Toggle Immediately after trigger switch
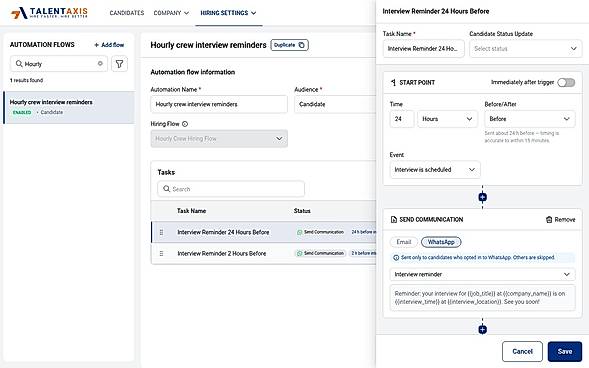 coord(566,82)
